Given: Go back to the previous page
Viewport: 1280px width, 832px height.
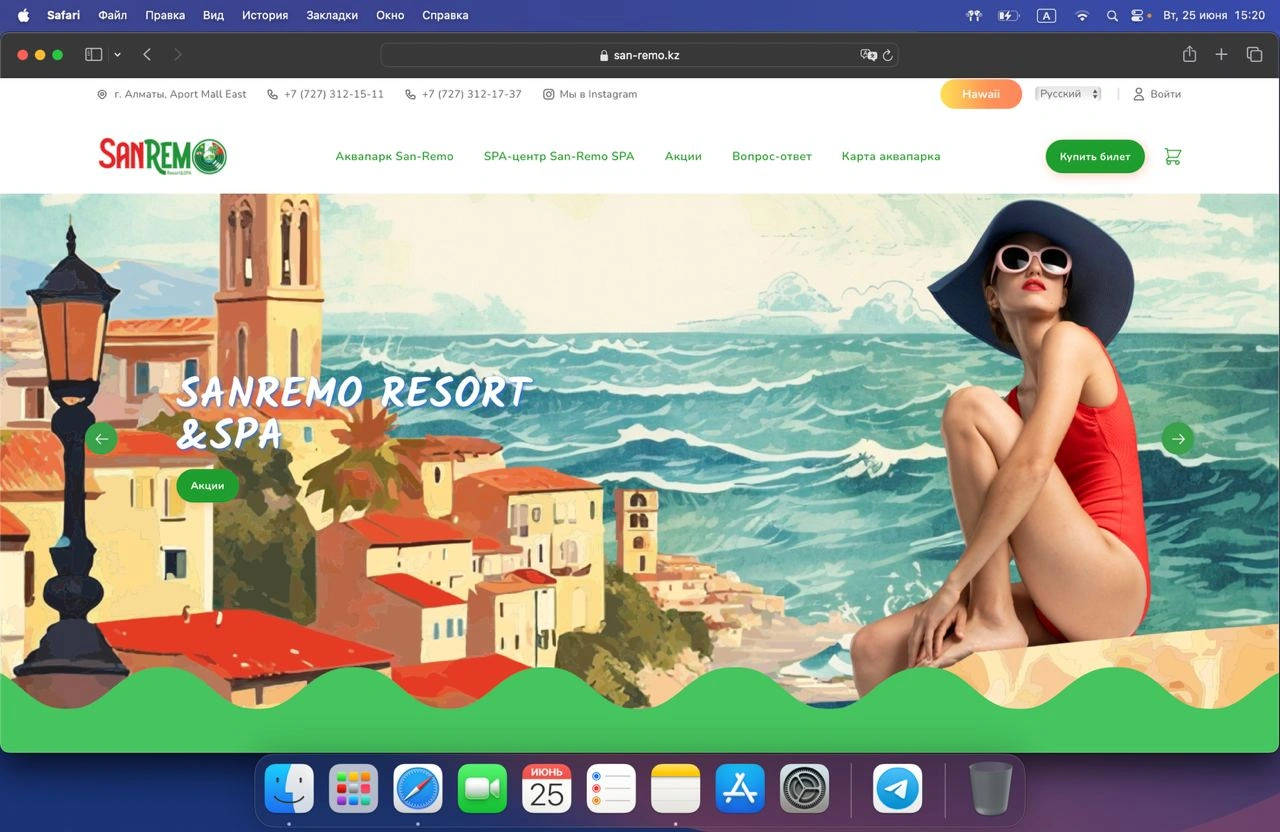Looking at the screenshot, I should tap(147, 55).
